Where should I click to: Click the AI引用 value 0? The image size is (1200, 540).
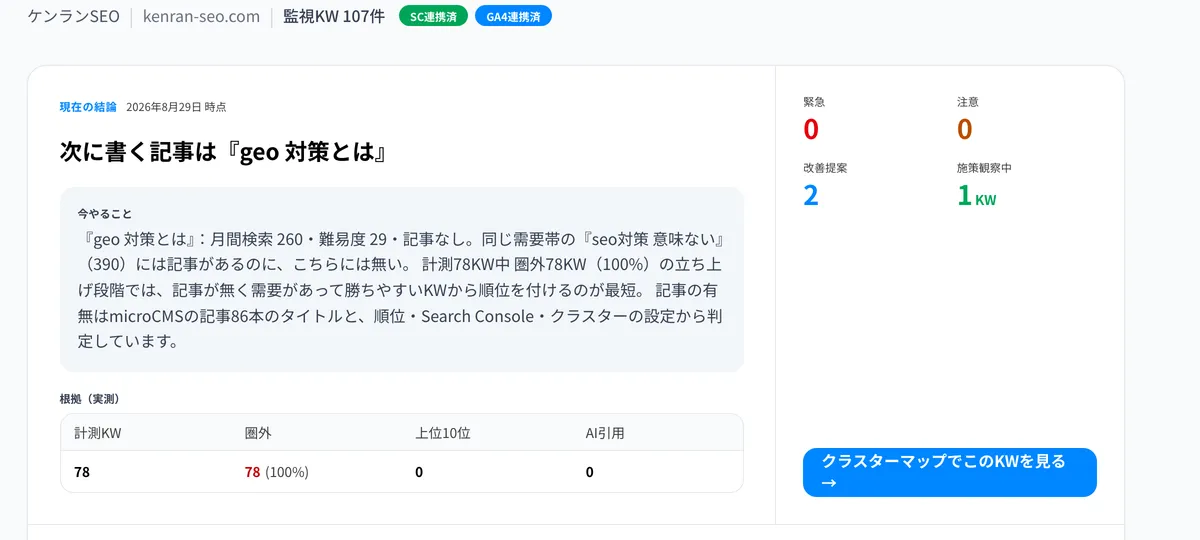(x=590, y=472)
